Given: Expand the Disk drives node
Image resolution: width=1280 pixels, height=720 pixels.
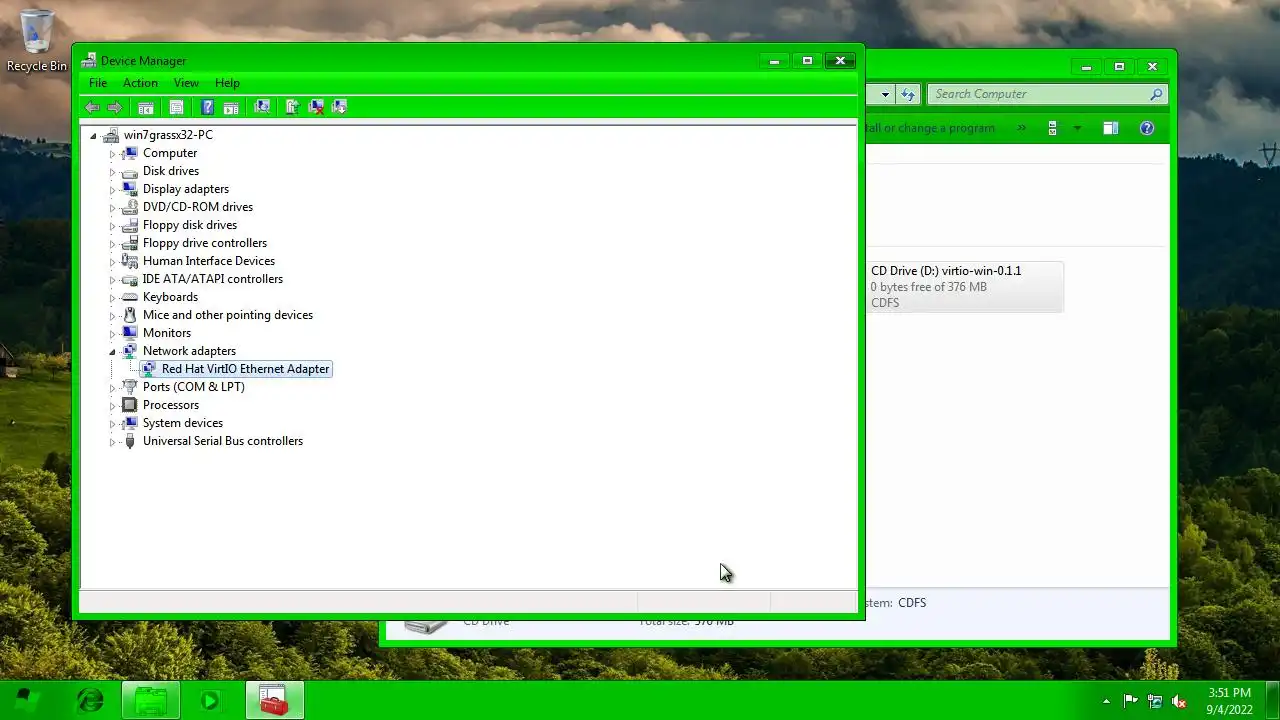Looking at the screenshot, I should pos(113,171).
